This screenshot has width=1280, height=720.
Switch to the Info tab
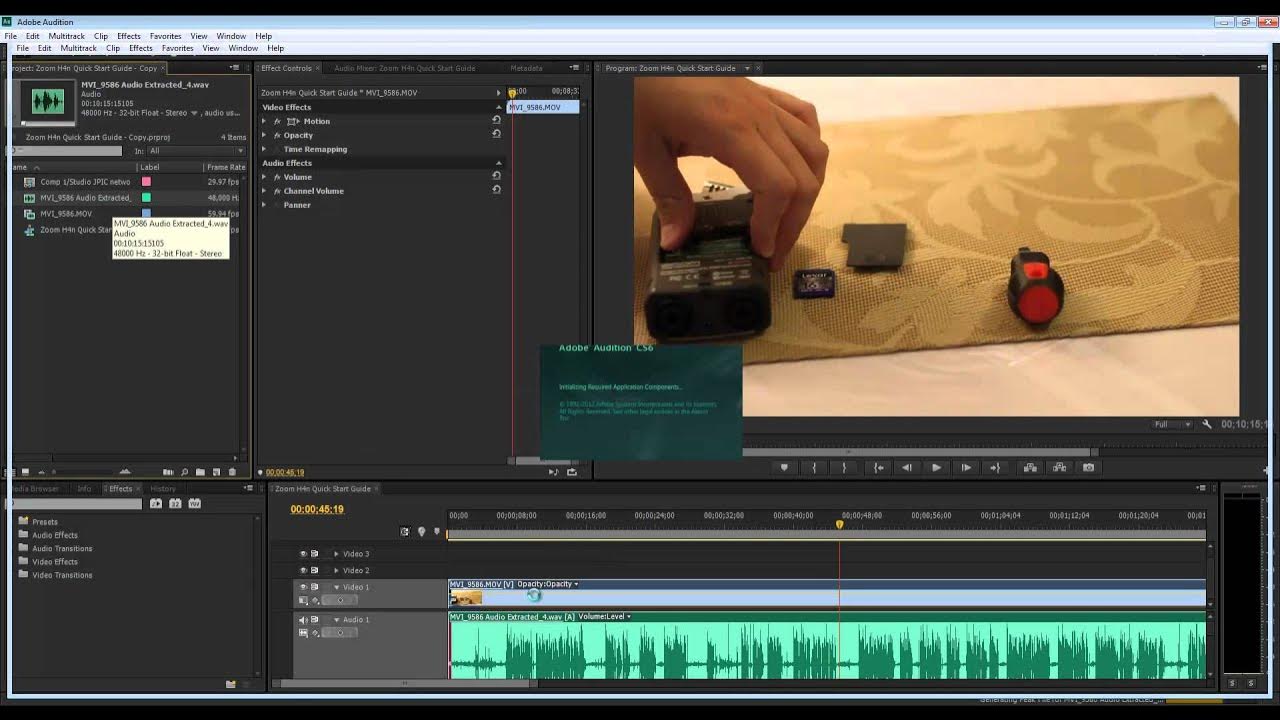(x=85, y=489)
